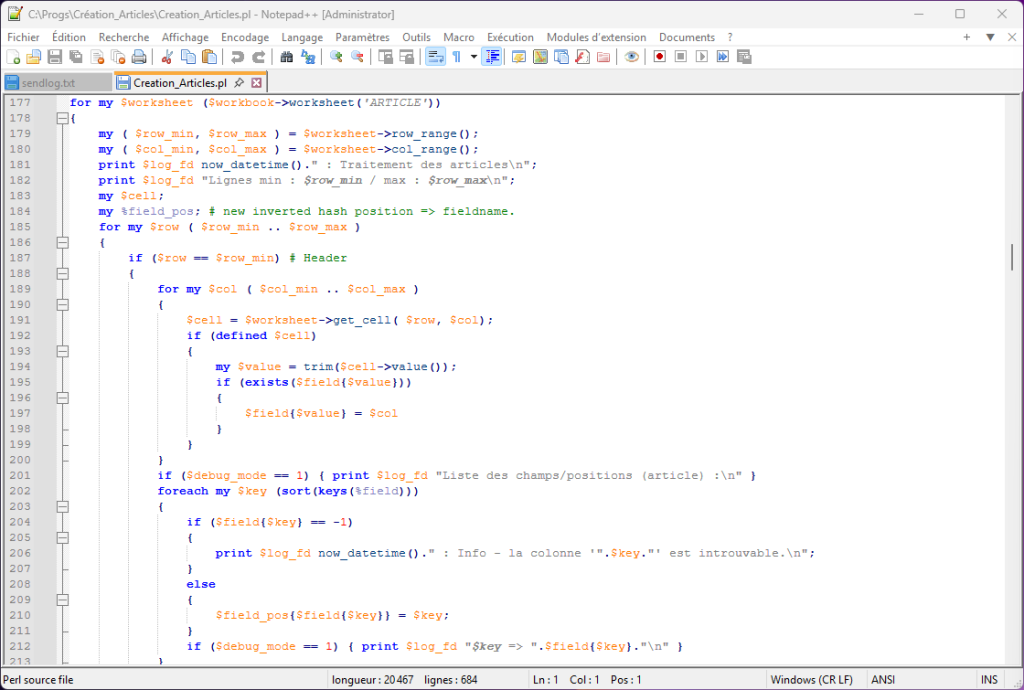Image resolution: width=1024 pixels, height=690 pixels.
Task: Collapse the fold marker at line 196
Action: tap(63, 398)
